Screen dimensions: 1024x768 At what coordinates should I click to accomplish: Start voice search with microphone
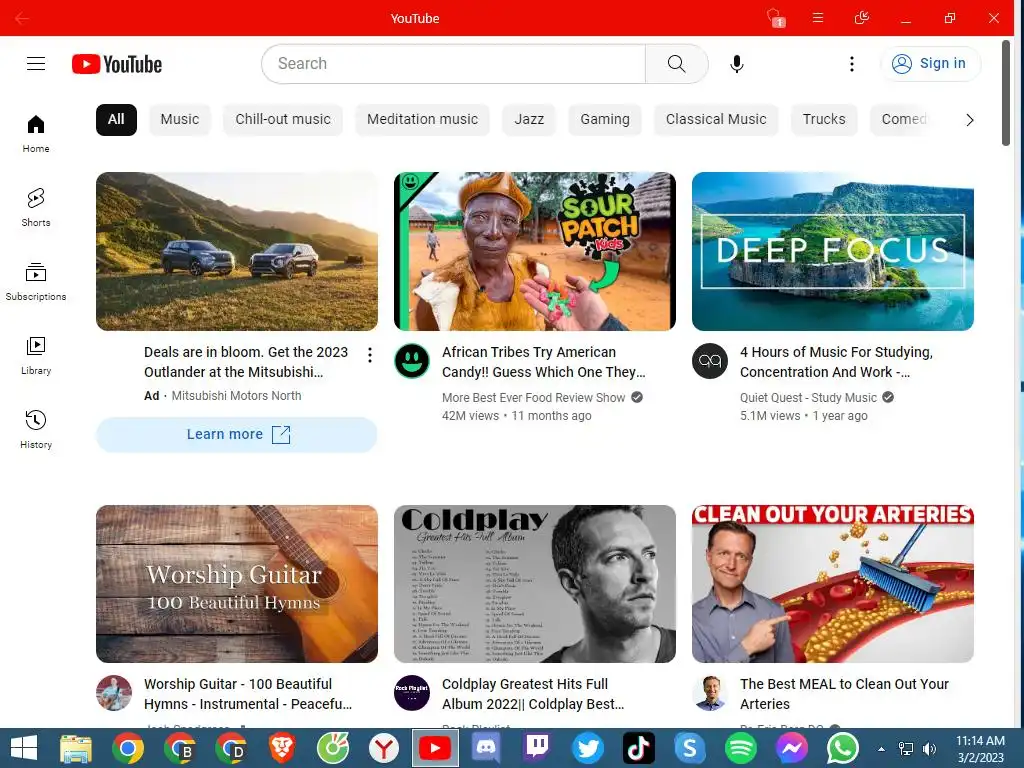click(x=737, y=63)
